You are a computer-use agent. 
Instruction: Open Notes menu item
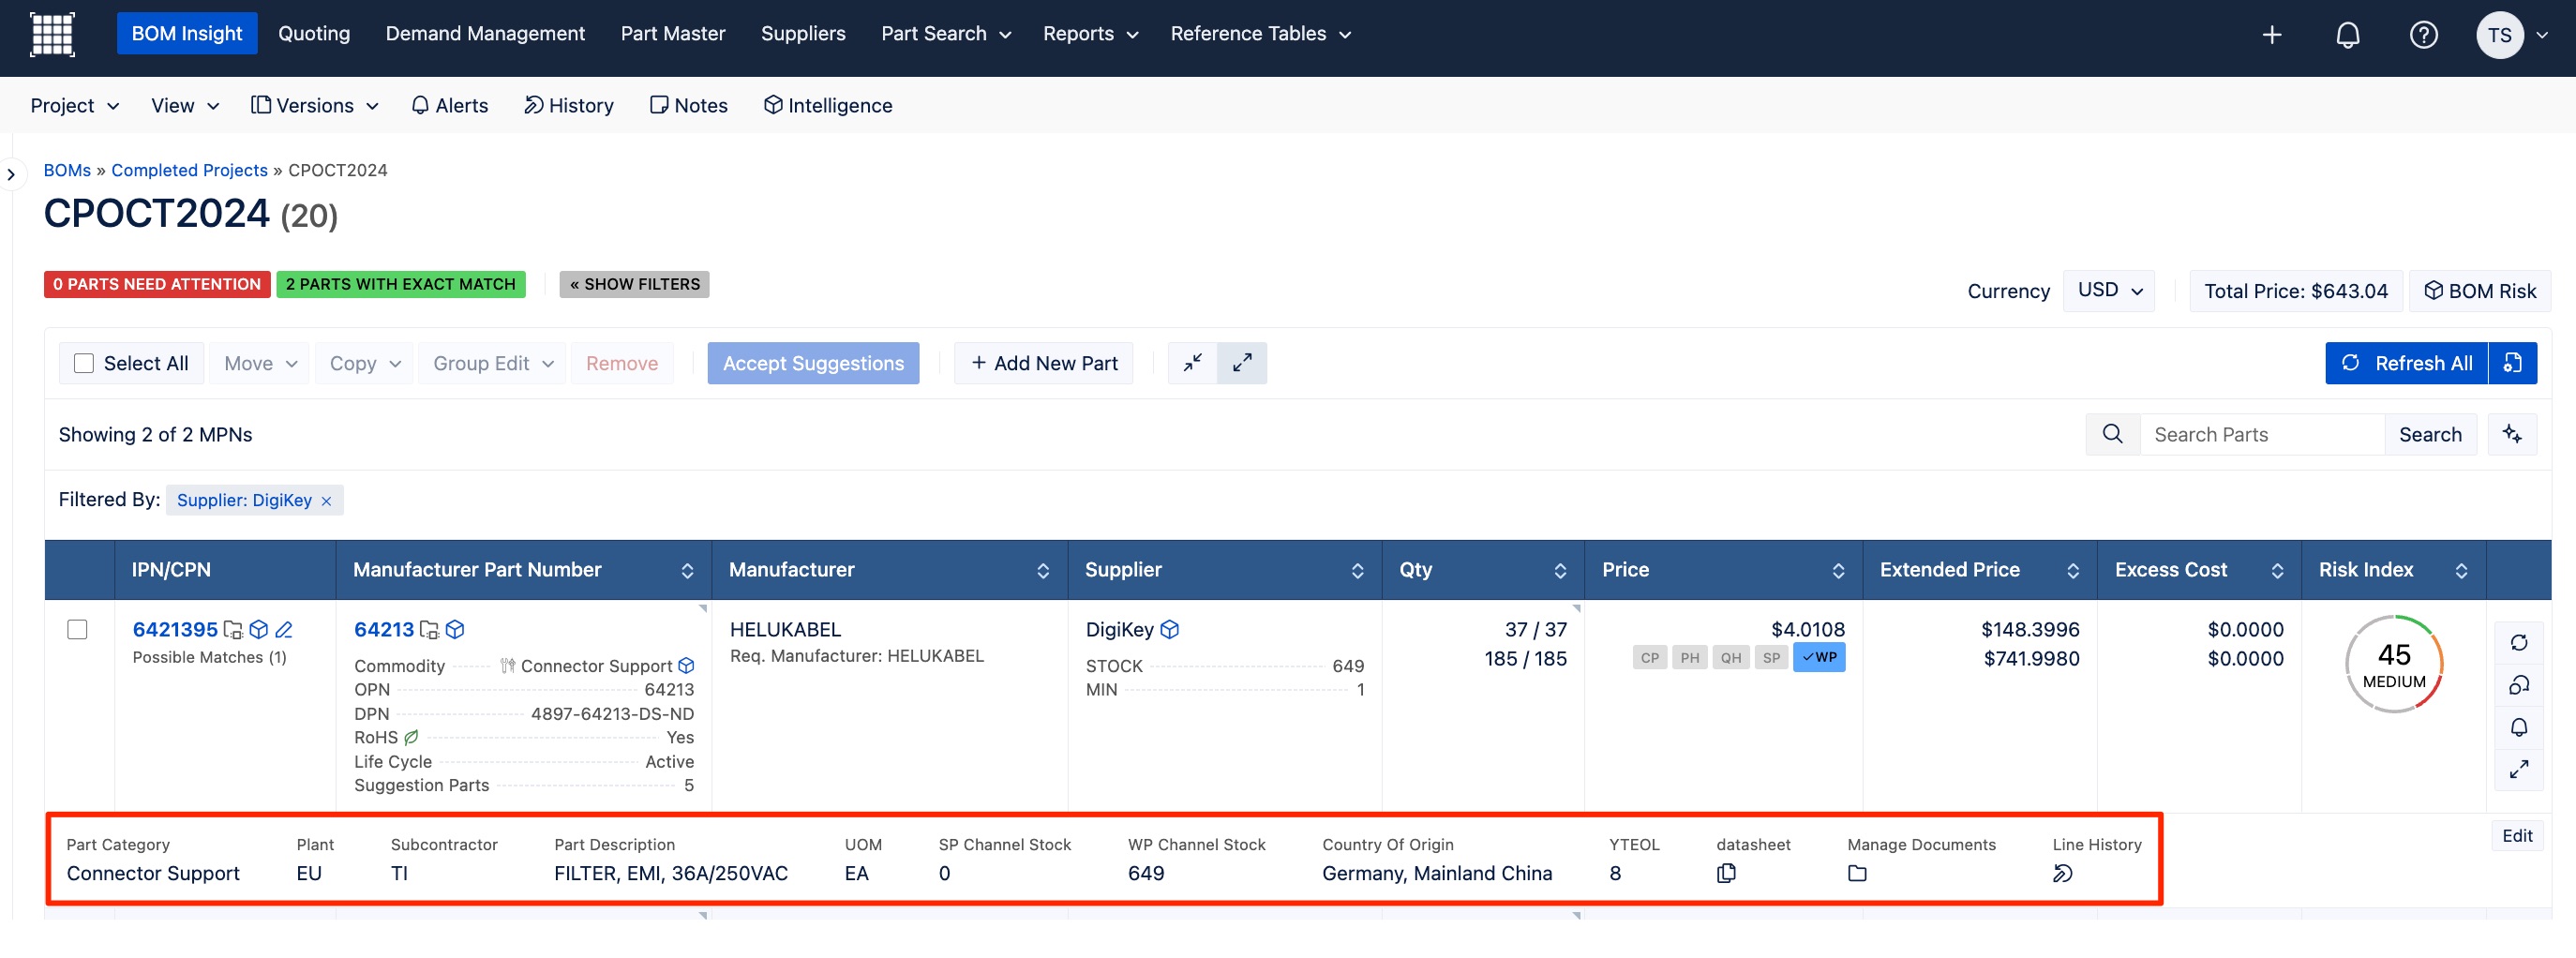coord(688,106)
